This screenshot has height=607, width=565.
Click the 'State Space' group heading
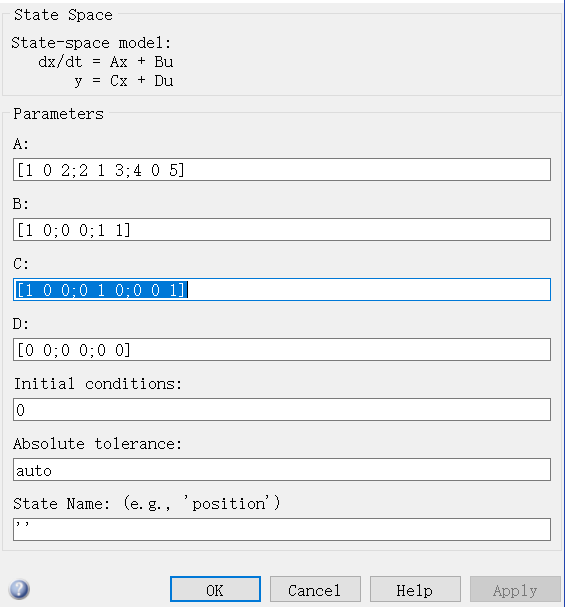[63, 15]
